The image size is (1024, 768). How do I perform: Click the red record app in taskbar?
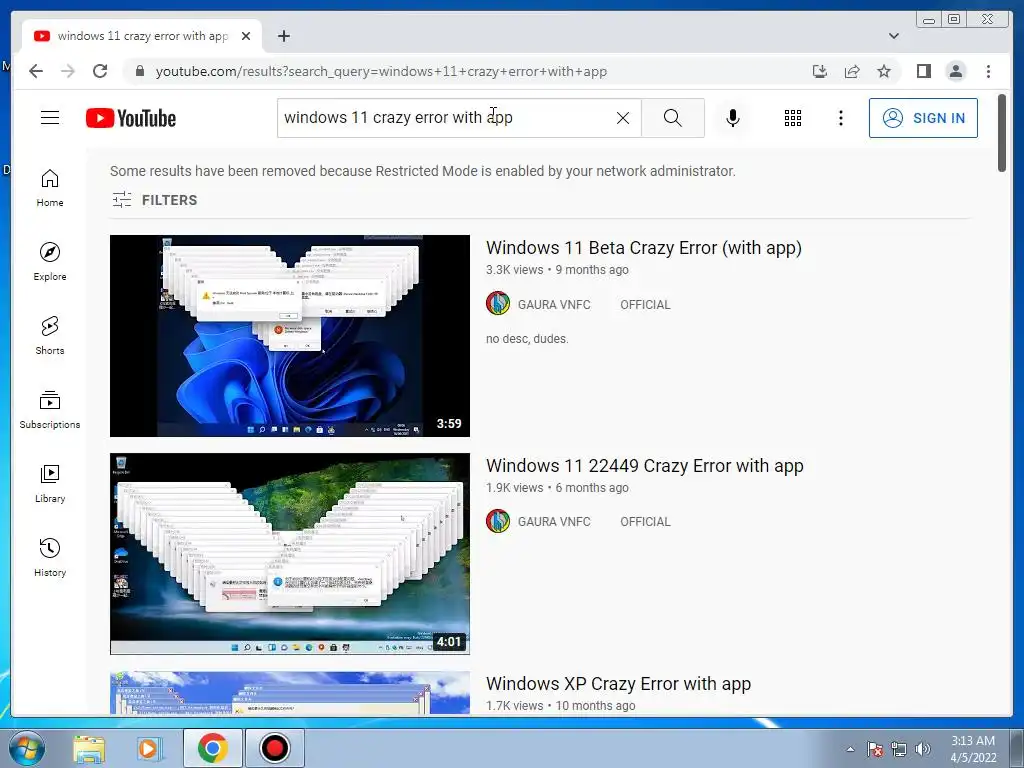click(274, 748)
